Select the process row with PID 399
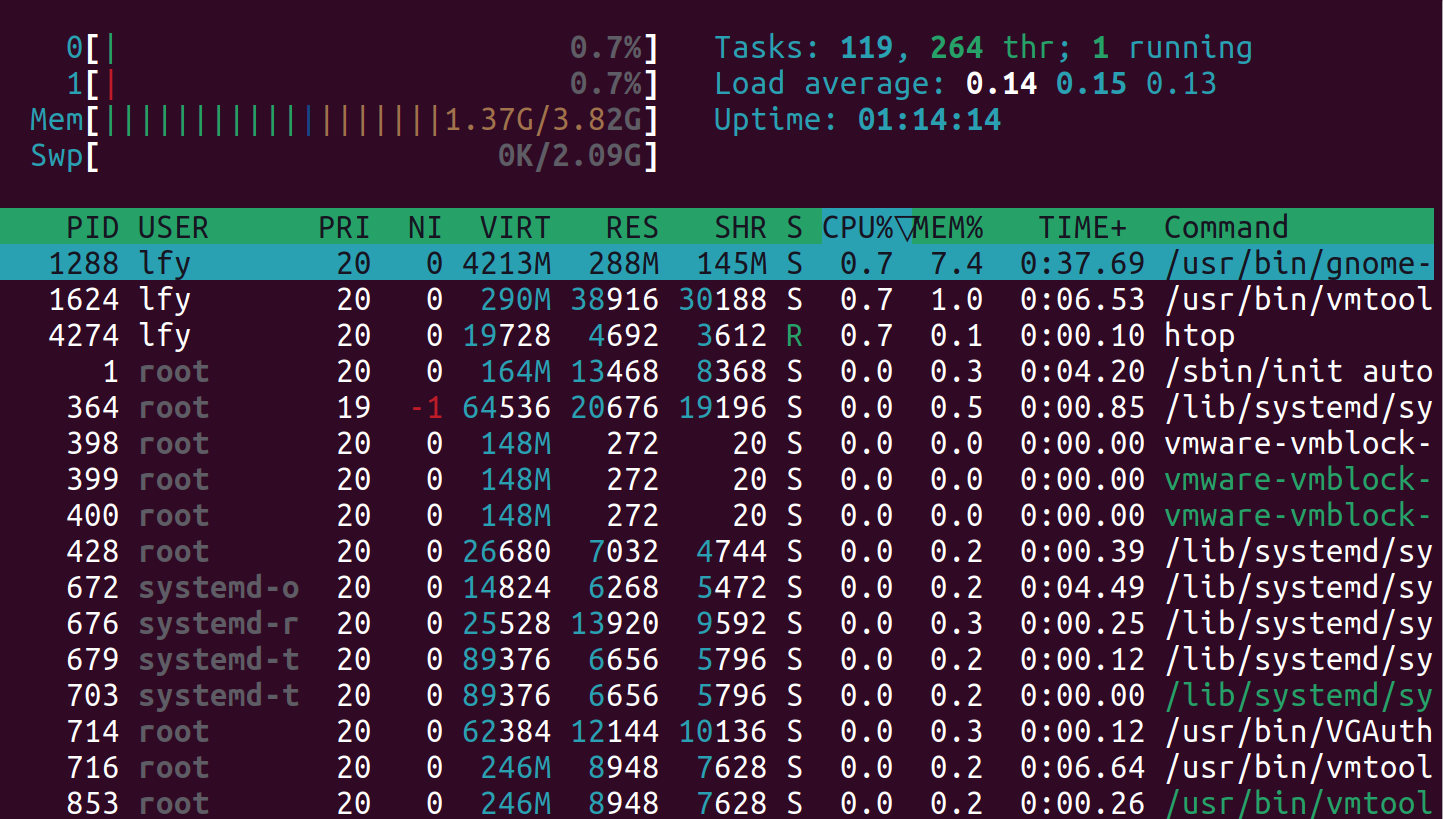The height and width of the screenshot is (819, 1443). (x=717, y=479)
